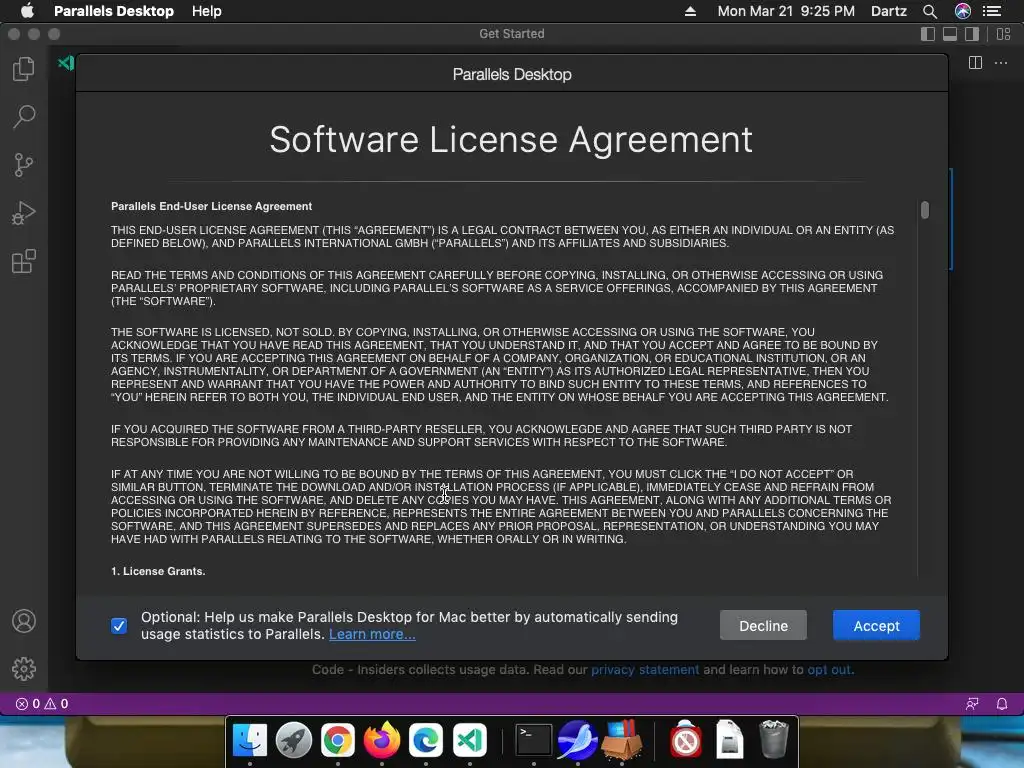
Task: Open the Extensions view in VS Code
Action: 24,261
